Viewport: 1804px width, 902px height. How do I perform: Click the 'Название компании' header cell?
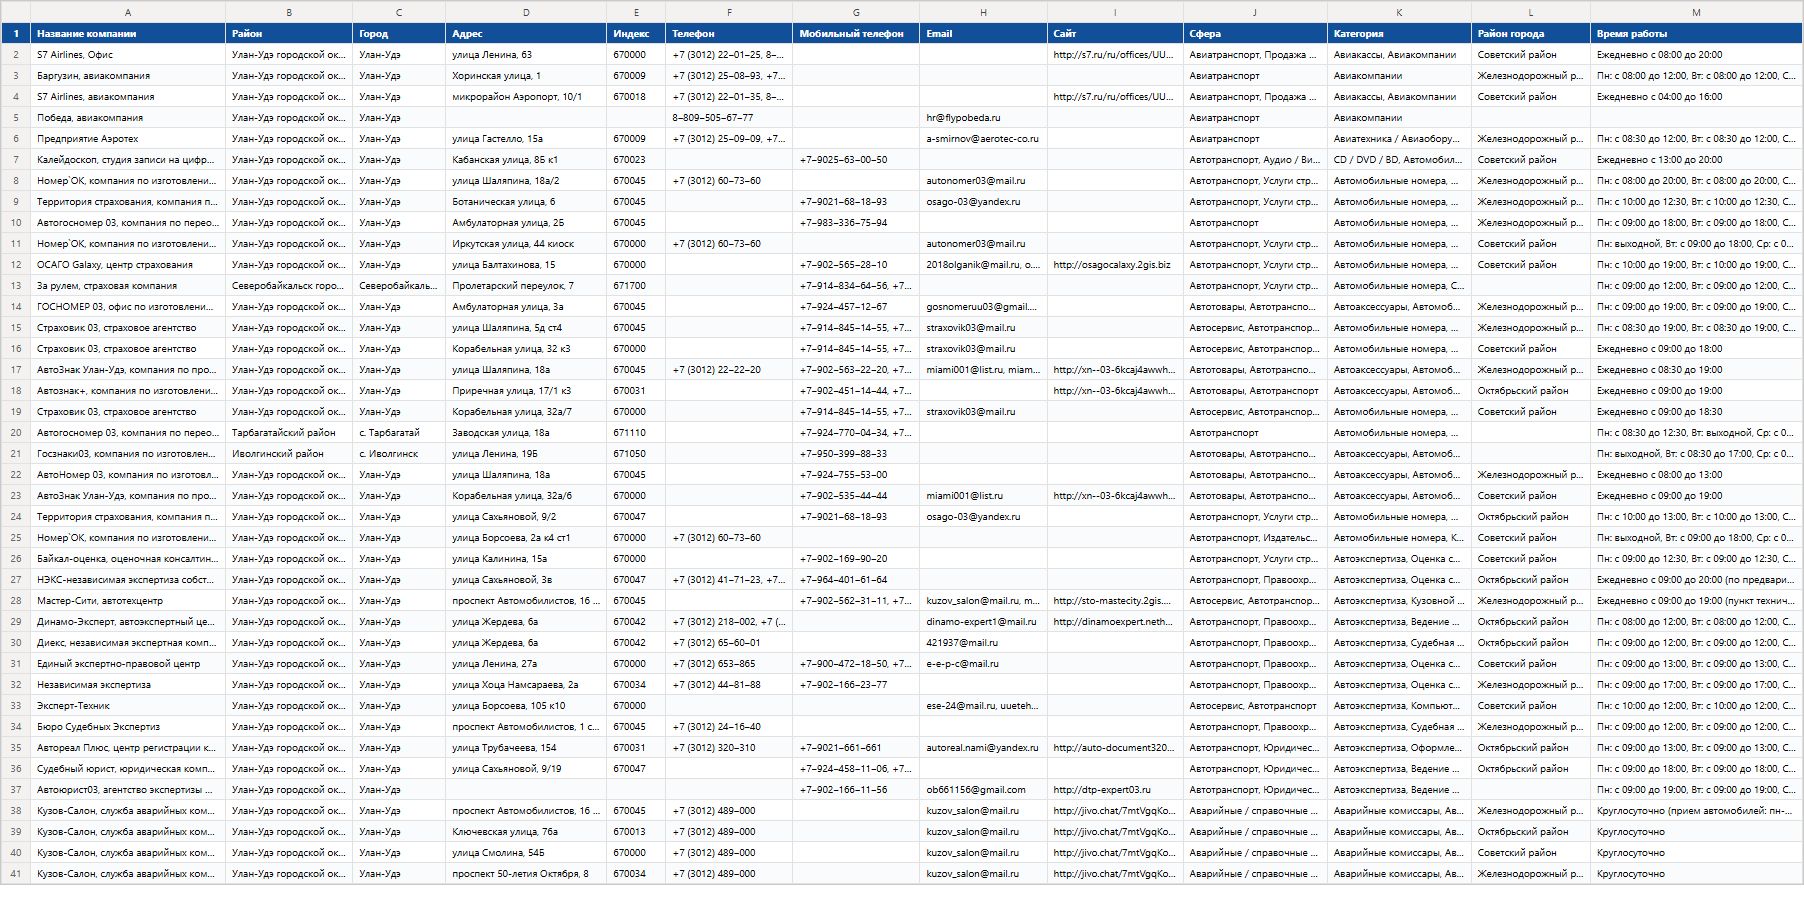click(x=128, y=34)
